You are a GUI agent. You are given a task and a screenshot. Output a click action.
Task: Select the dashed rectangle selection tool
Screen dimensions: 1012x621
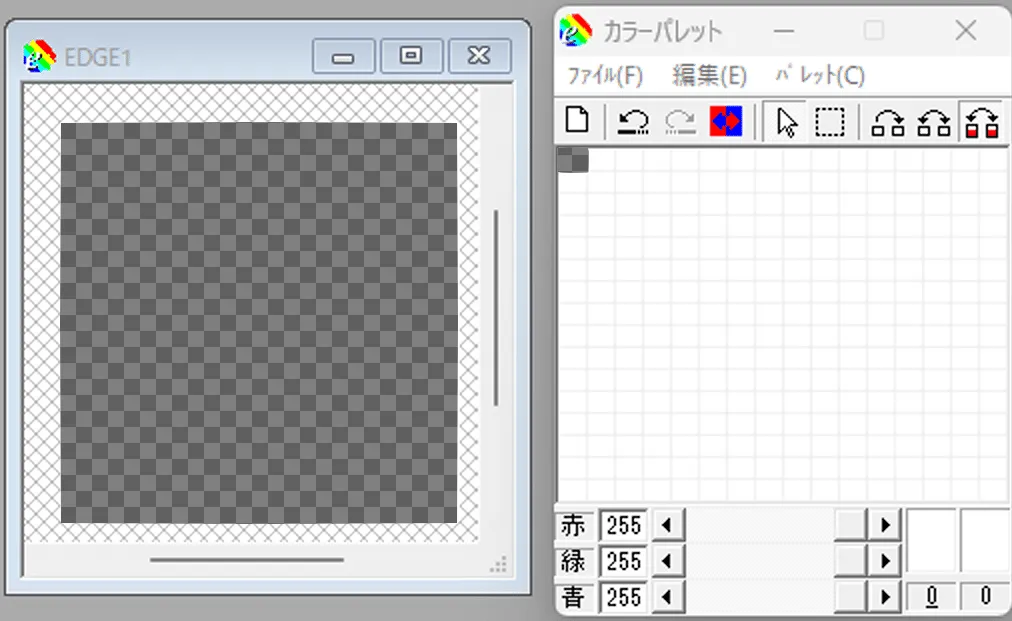[829, 121]
